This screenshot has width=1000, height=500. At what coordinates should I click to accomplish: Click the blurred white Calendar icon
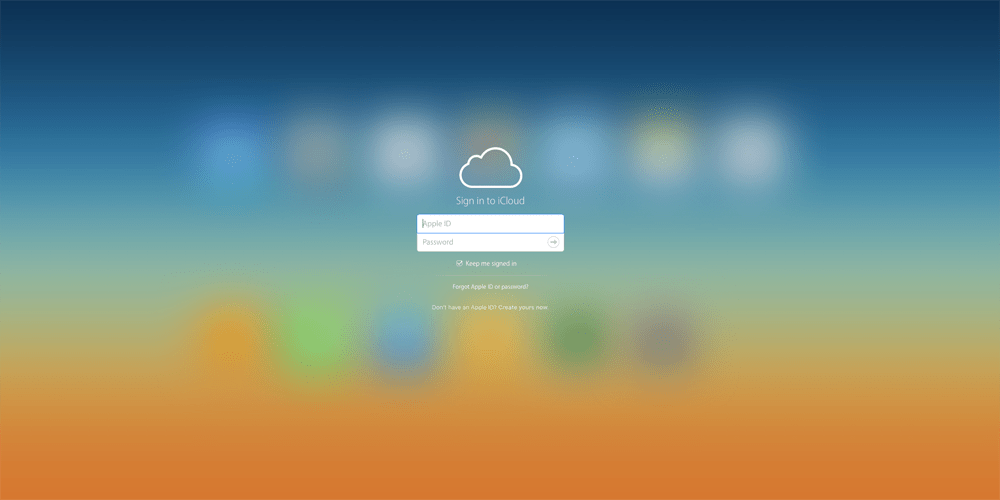pyautogui.click(x=402, y=151)
